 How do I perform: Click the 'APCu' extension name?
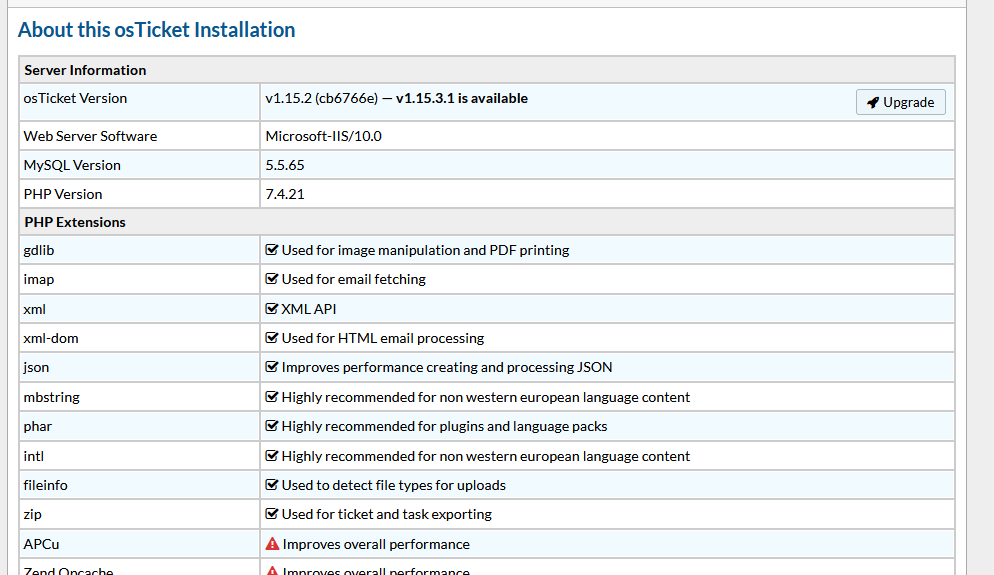(x=41, y=545)
